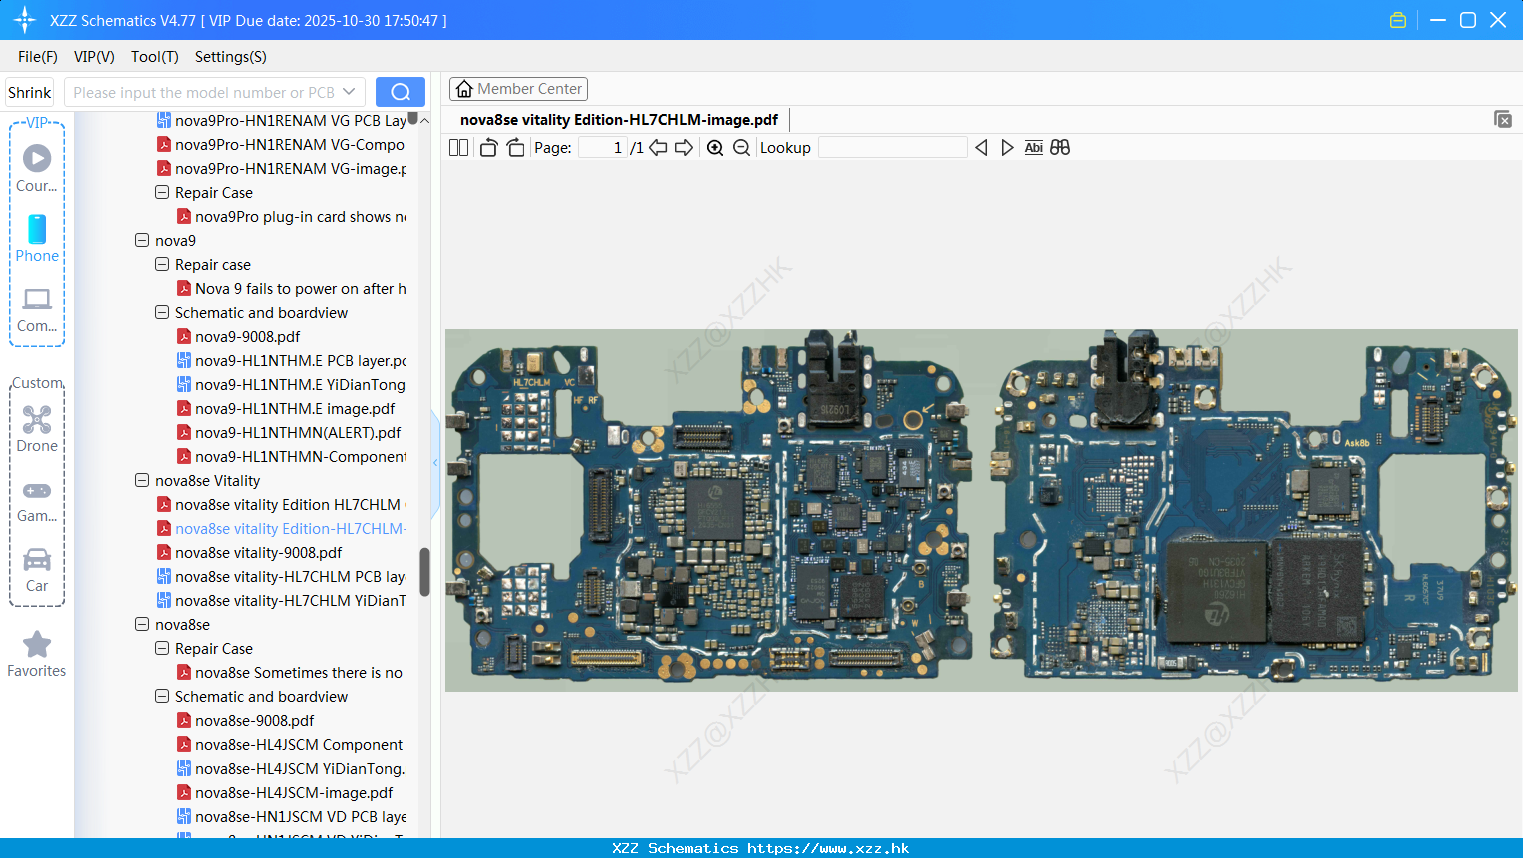Open the Courses sidebar item
1523x858 pixels.
pyautogui.click(x=37, y=168)
